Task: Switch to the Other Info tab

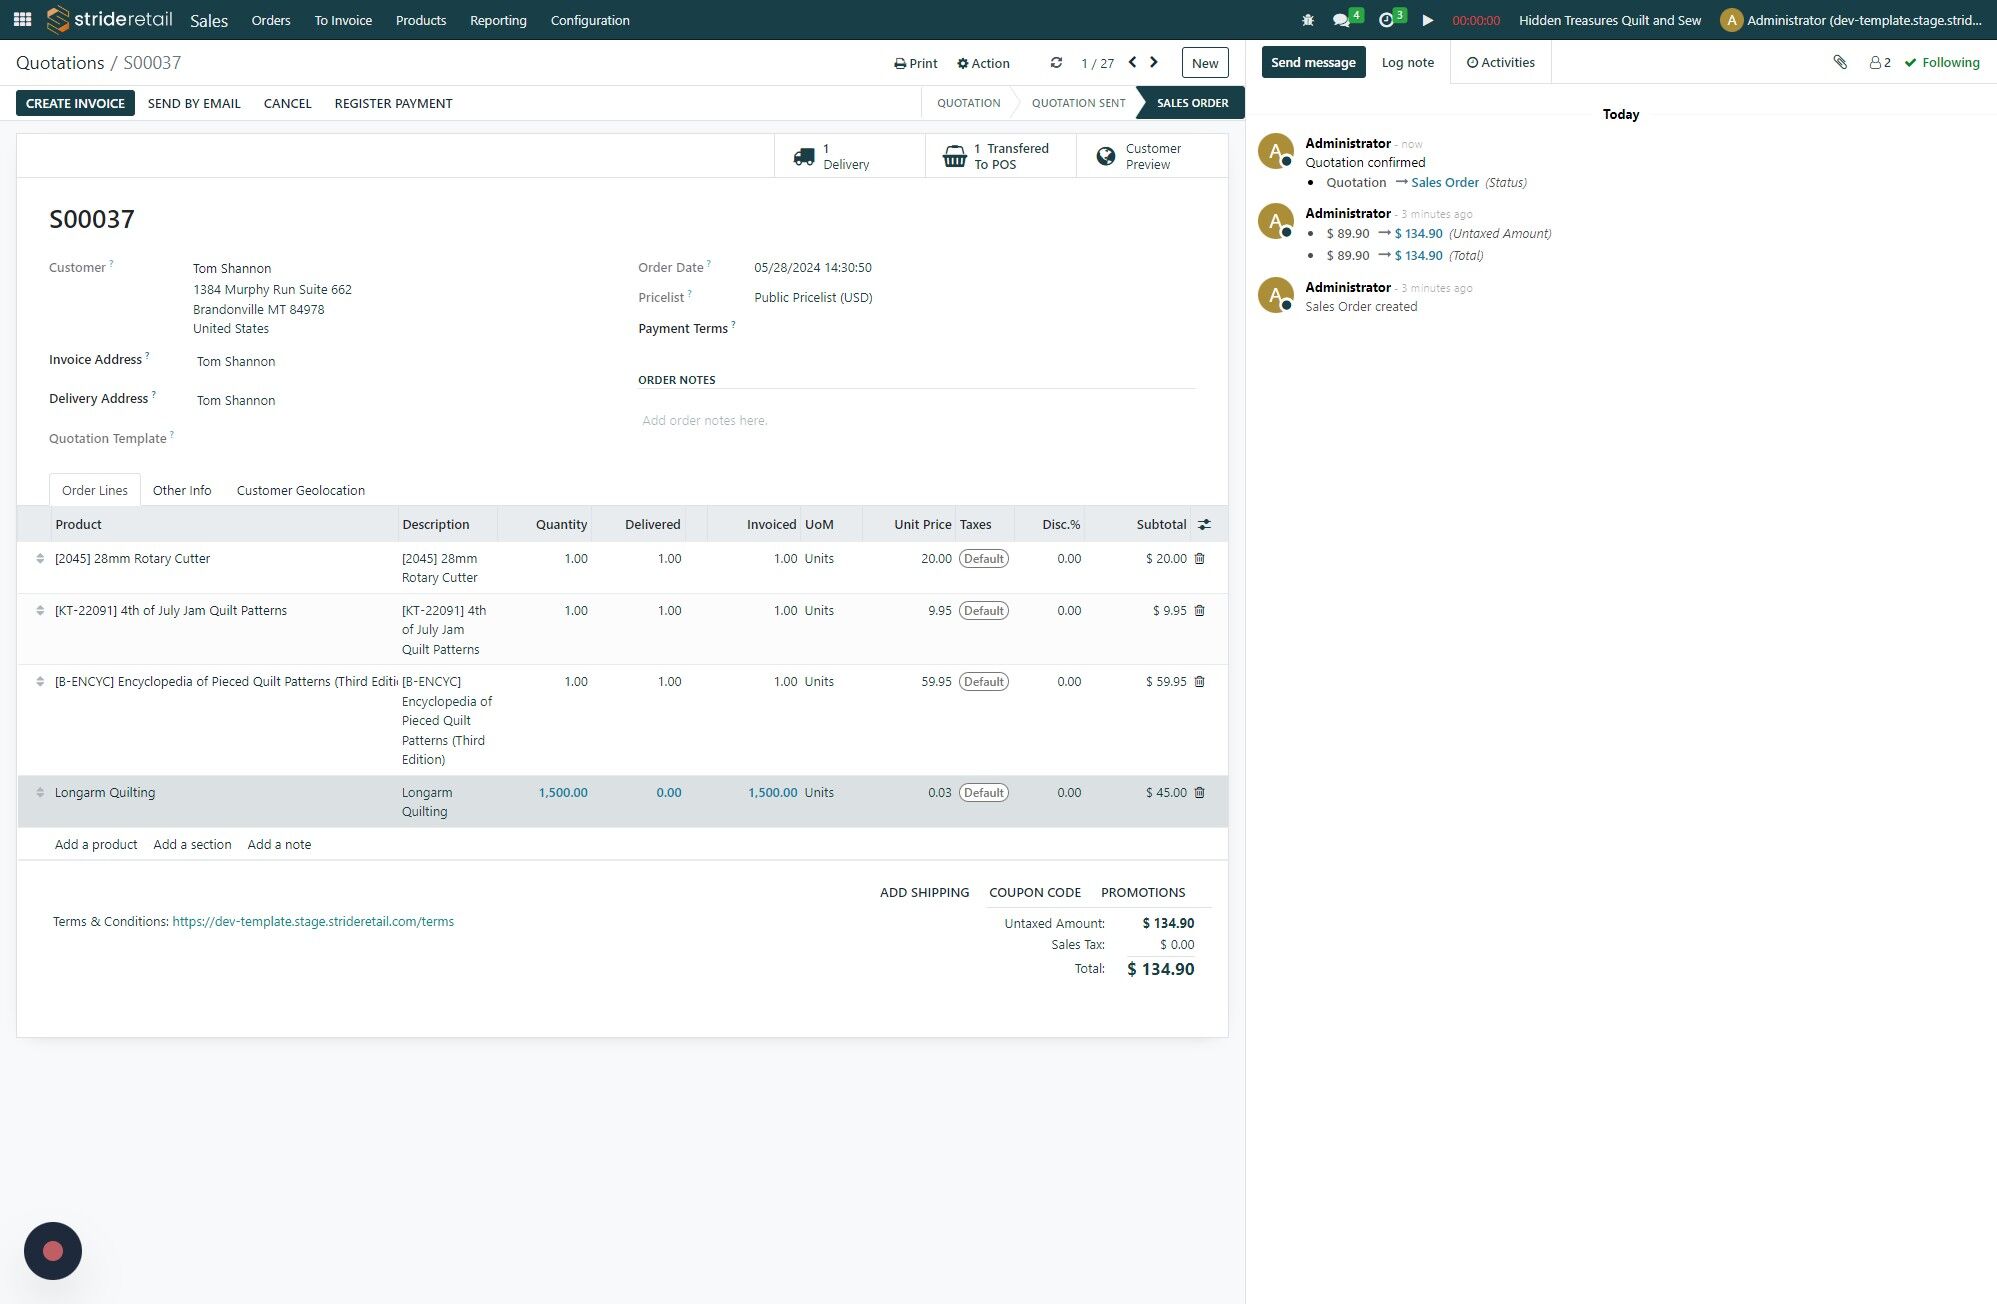Action: click(182, 490)
